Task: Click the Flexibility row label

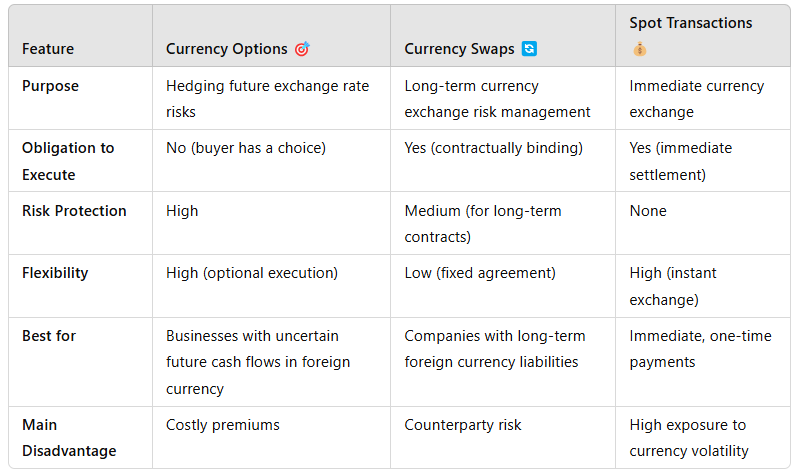Action: (55, 273)
